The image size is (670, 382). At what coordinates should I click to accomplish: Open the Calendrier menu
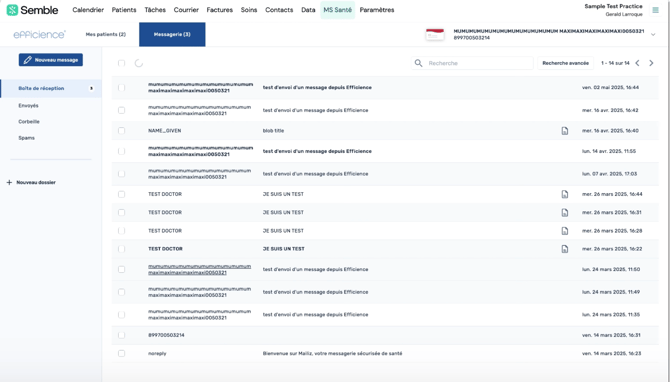[88, 10]
